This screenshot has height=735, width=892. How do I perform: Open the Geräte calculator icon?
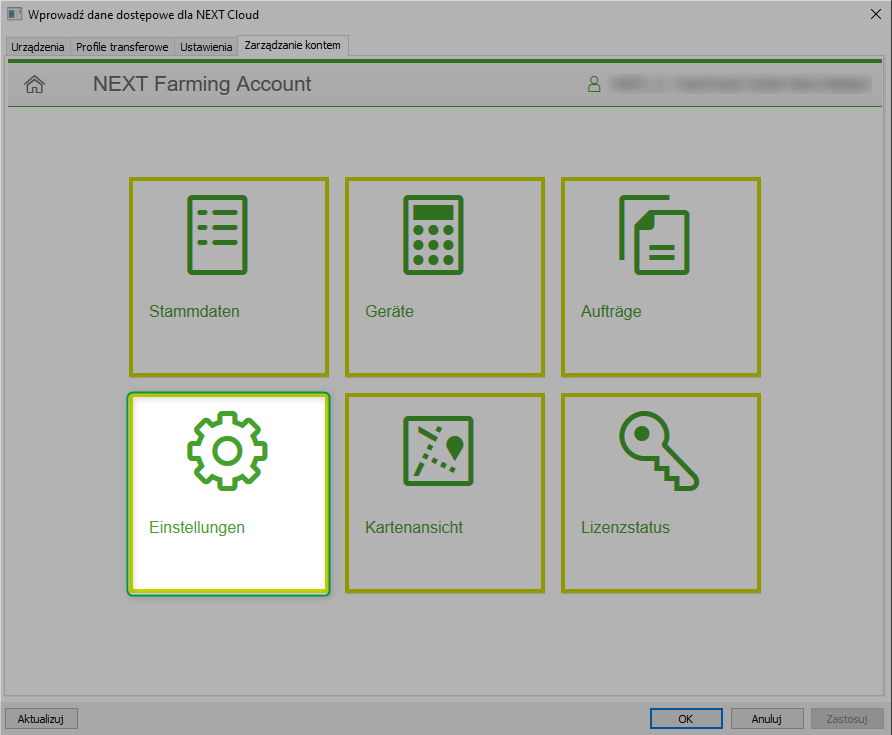[x=433, y=234]
